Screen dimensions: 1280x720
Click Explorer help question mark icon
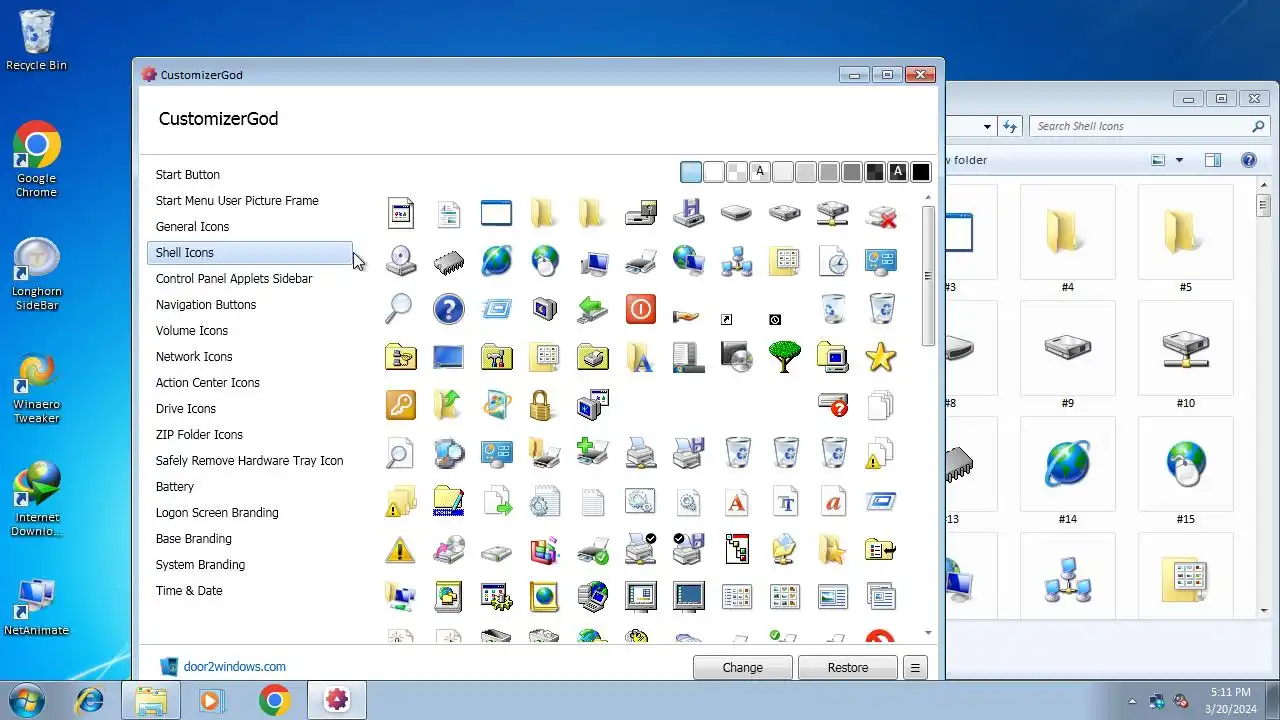click(x=1248, y=160)
